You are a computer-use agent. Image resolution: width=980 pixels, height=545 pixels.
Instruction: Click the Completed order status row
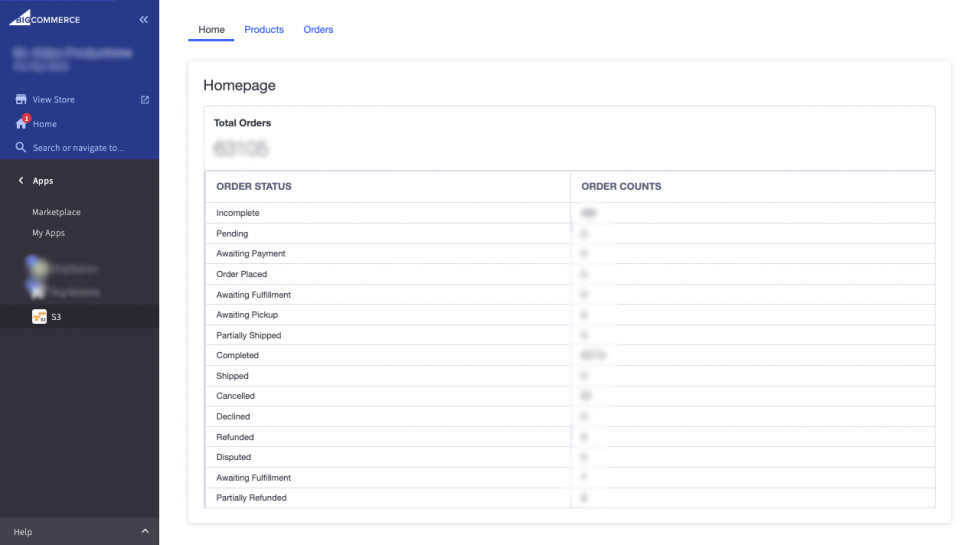click(238, 356)
